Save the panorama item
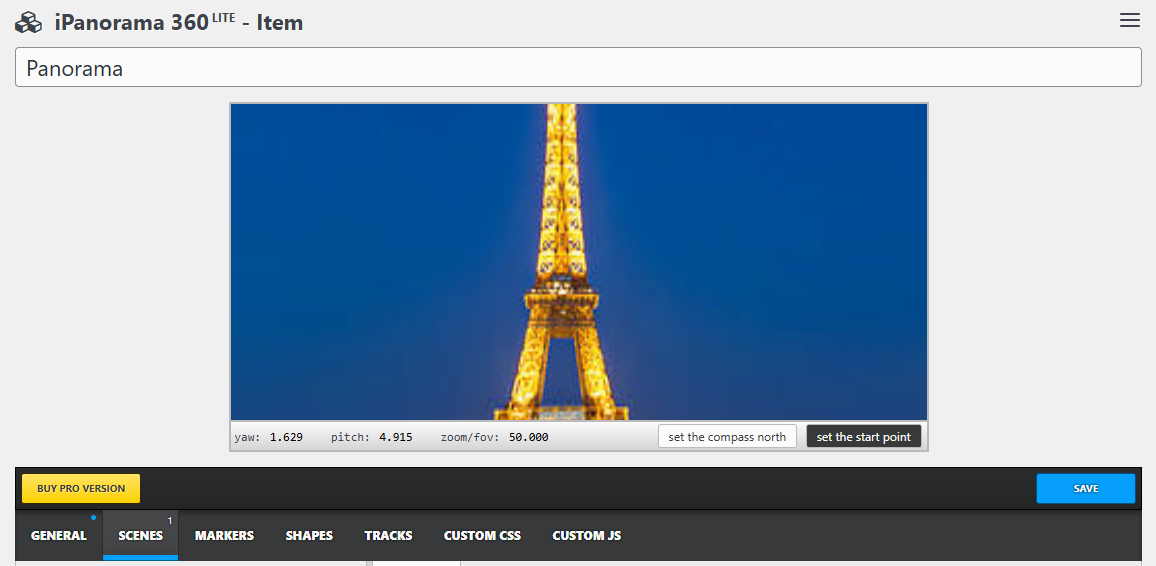This screenshot has width=1156, height=566. point(1085,489)
